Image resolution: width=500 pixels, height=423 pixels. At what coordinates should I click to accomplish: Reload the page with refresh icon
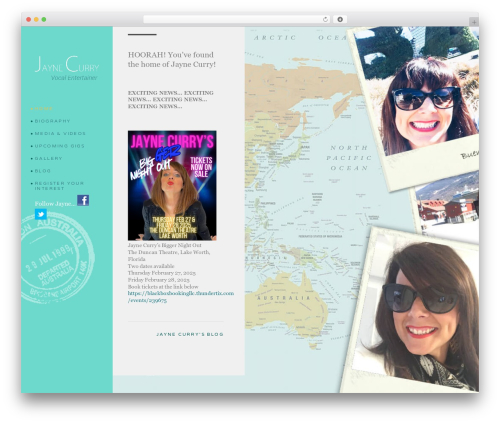point(325,20)
